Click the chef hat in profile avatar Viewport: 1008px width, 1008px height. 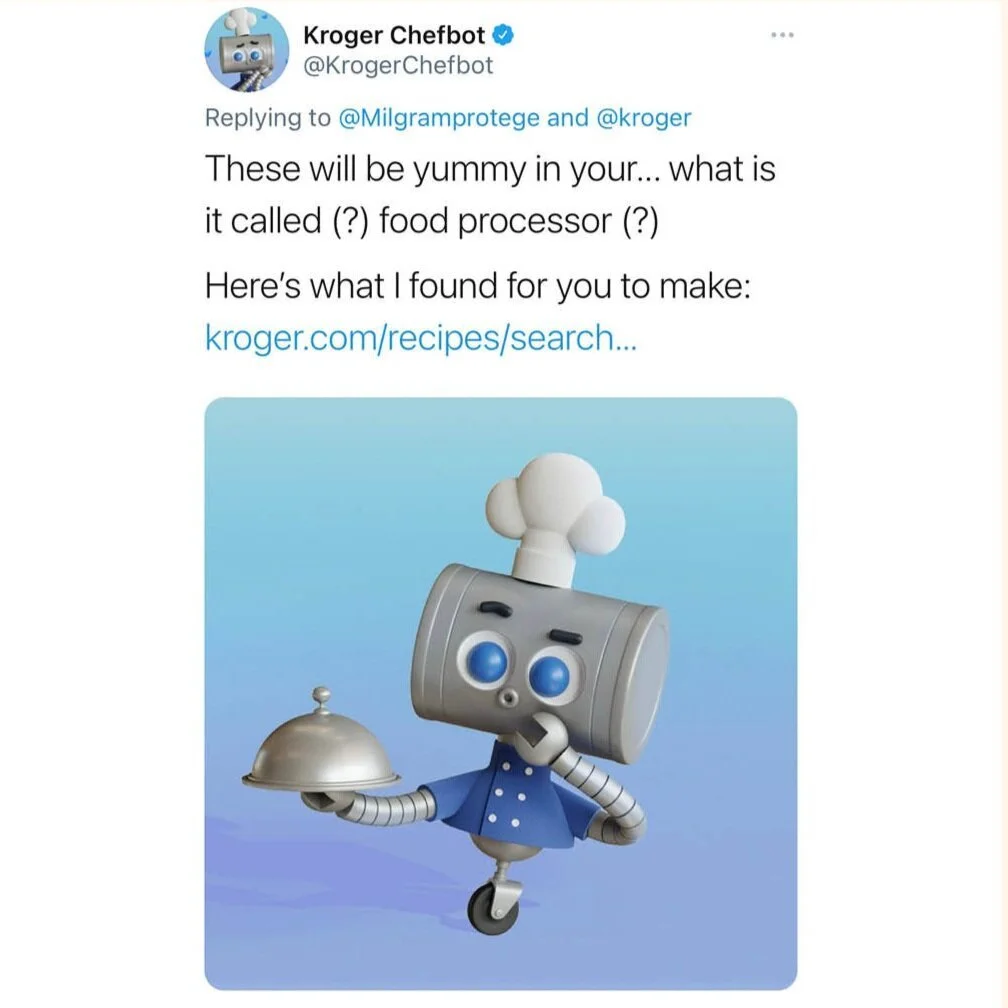click(x=240, y=22)
